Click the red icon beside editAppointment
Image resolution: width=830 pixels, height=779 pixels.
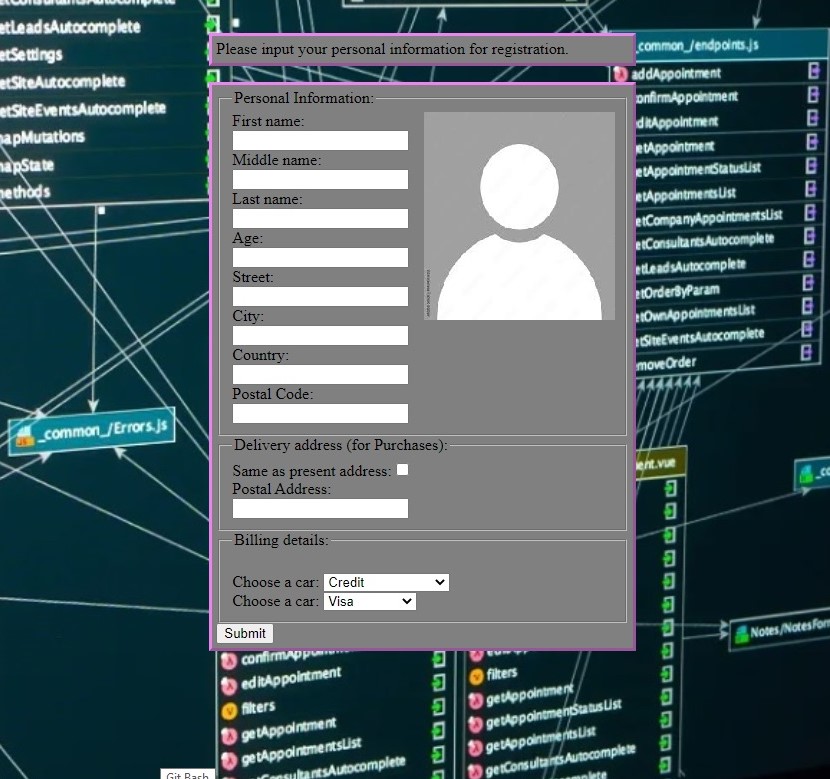(x=228, y=684)
